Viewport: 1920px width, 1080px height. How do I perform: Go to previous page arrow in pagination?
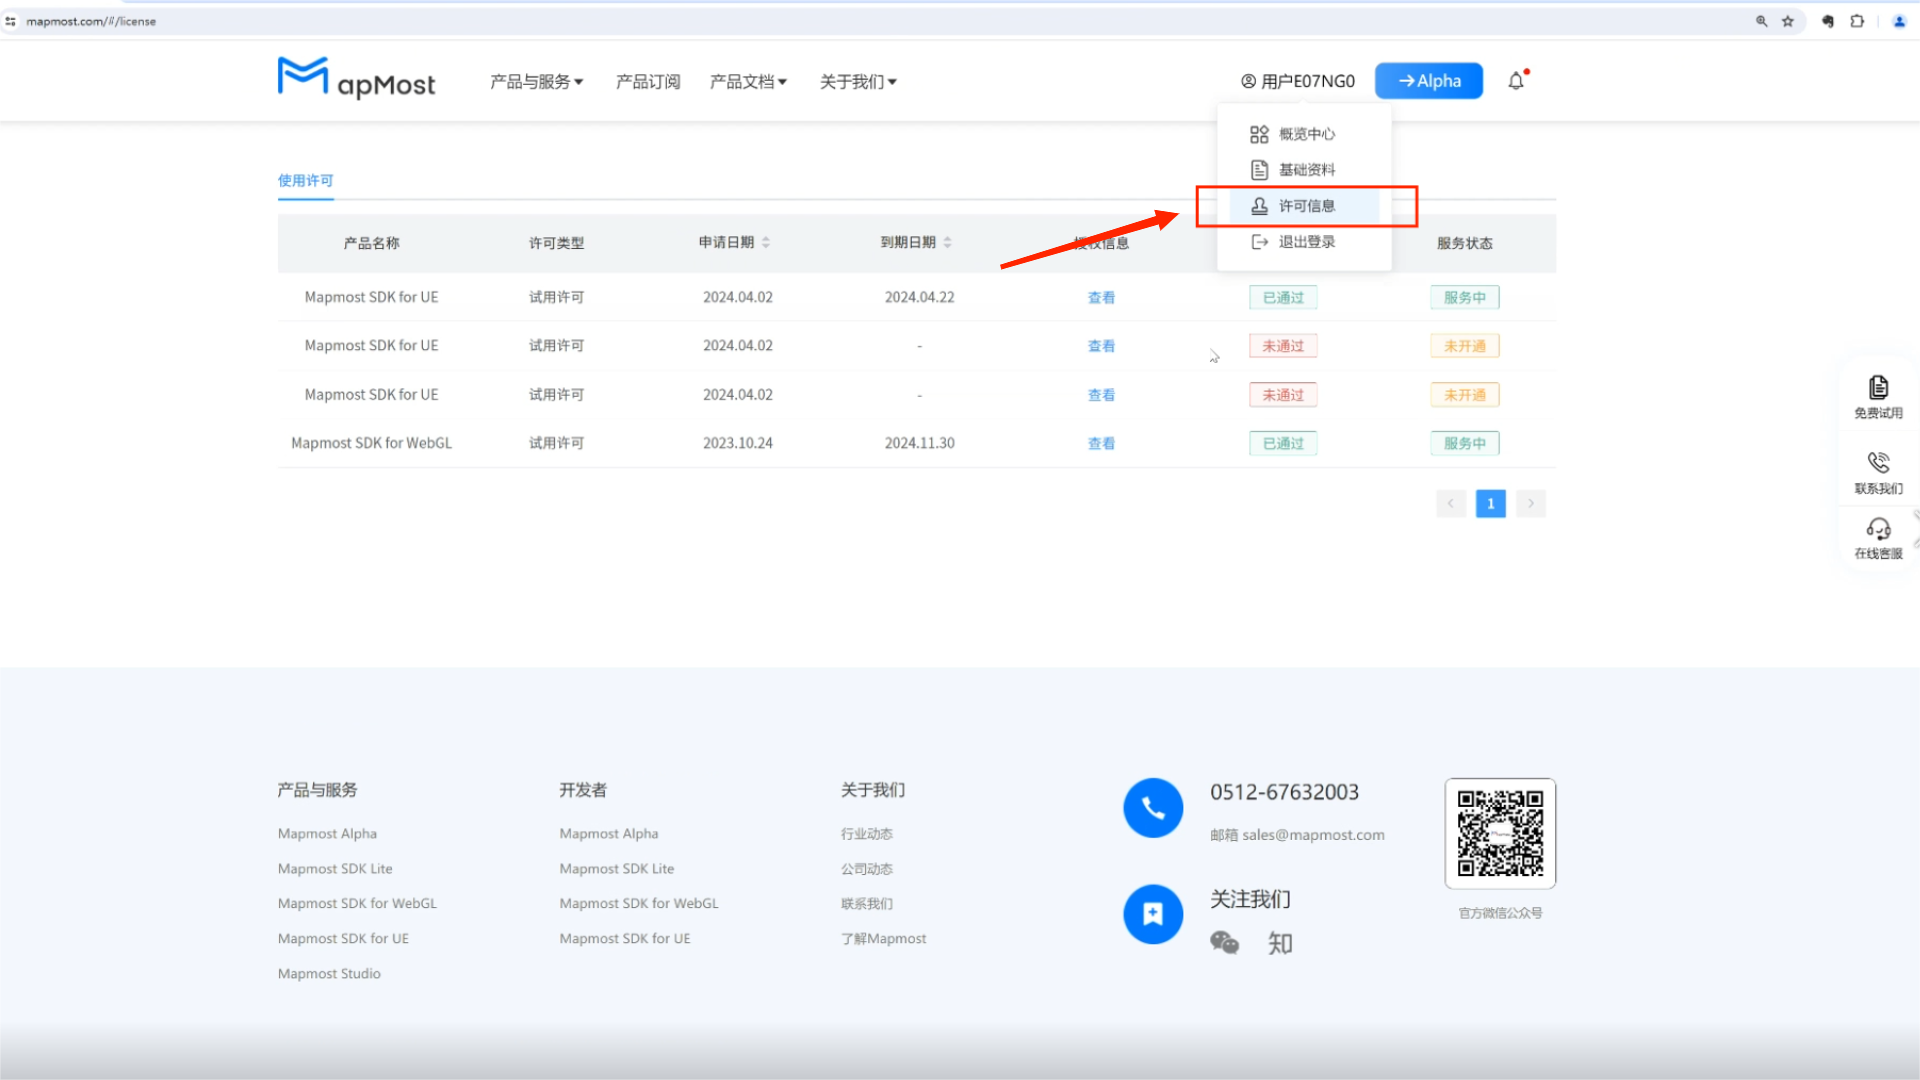tap(1451, 504)
